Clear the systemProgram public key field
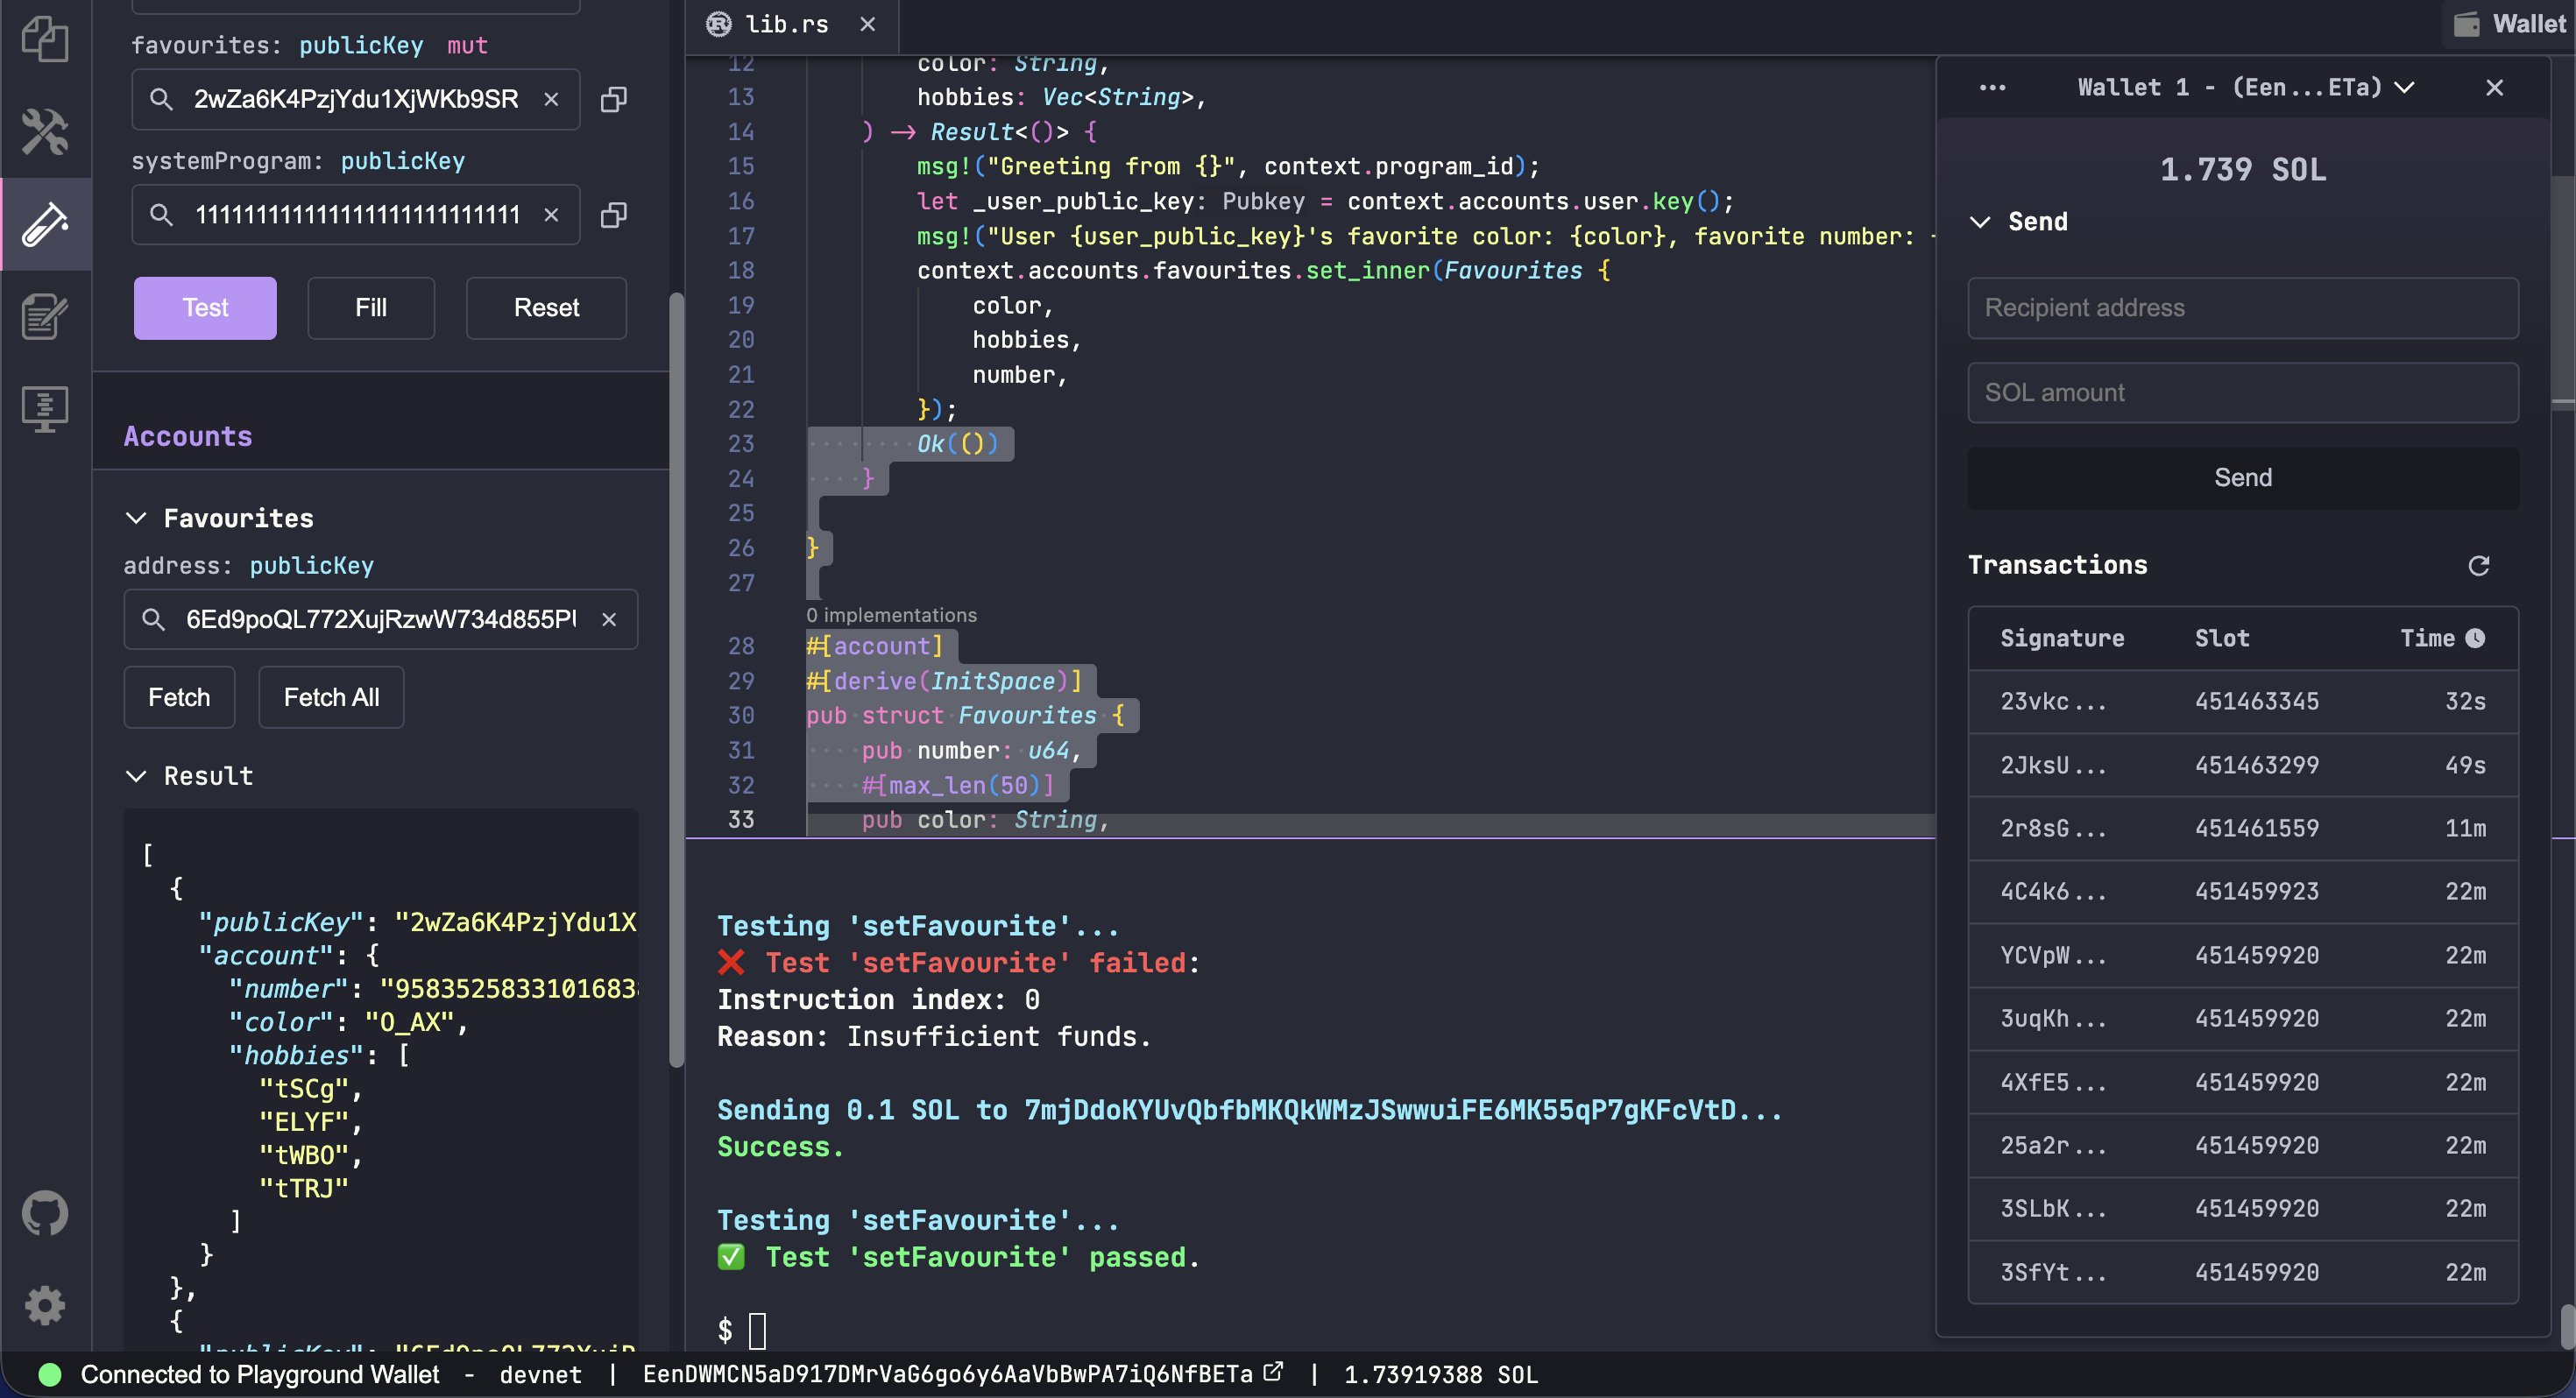This screenshot has height=1398, width=2576. (551, 215)
